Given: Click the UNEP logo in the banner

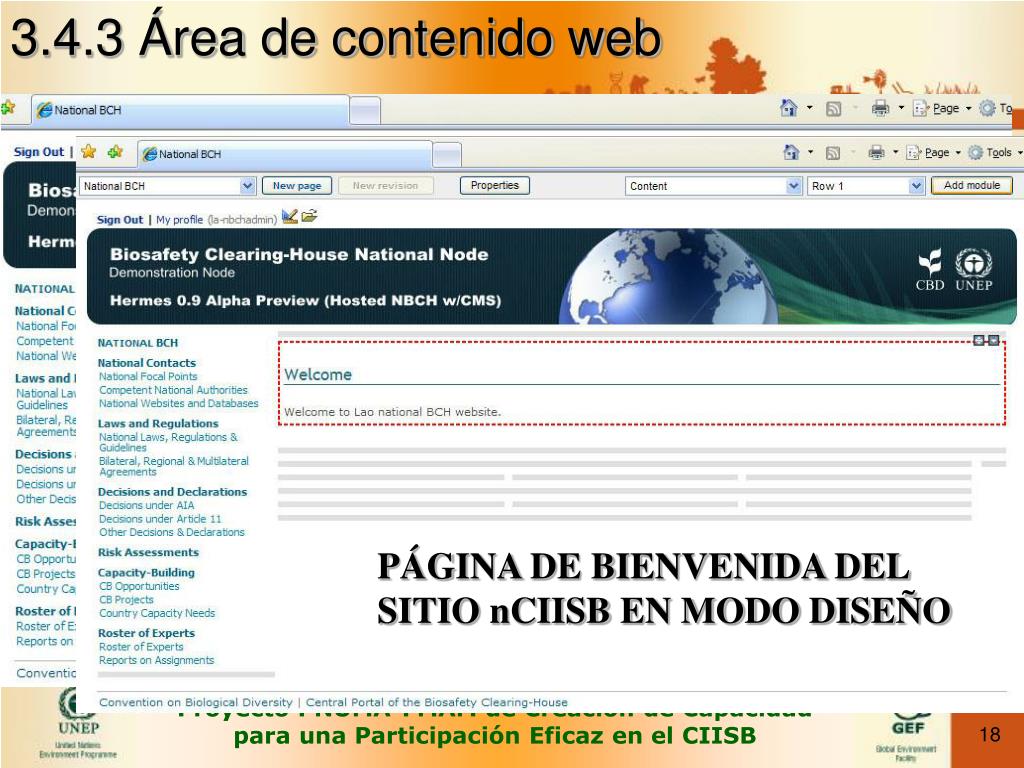Looking at the screenshot, I should [x=974, y=269].
